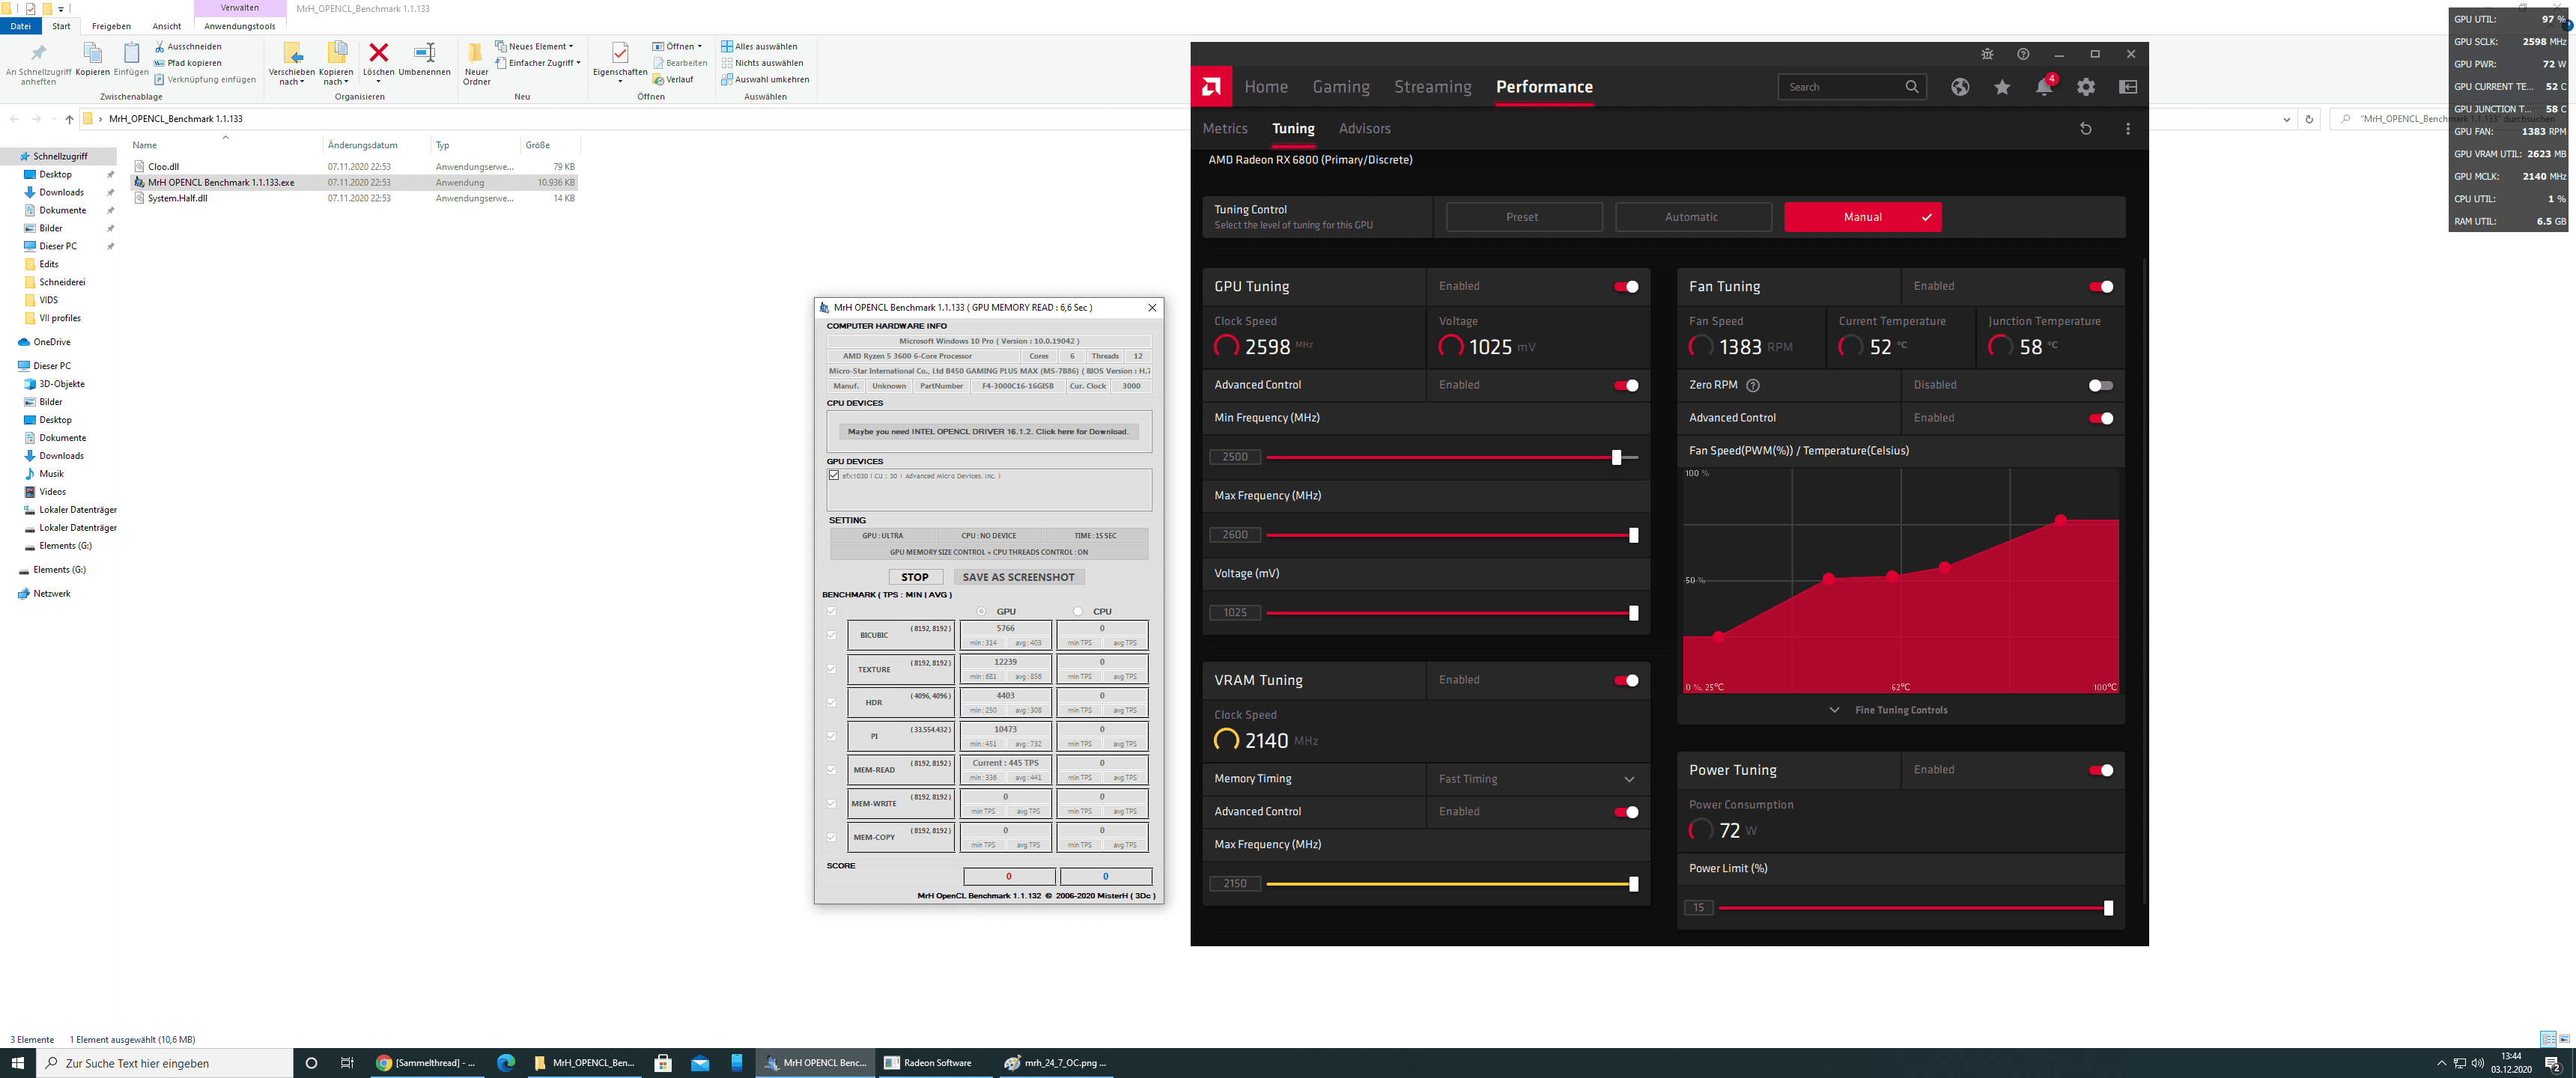The height and width of the screenshot is (1078, 2576).
Task: Toggle the GPU Tuning enabled switch
Action: coord(1626,286)
